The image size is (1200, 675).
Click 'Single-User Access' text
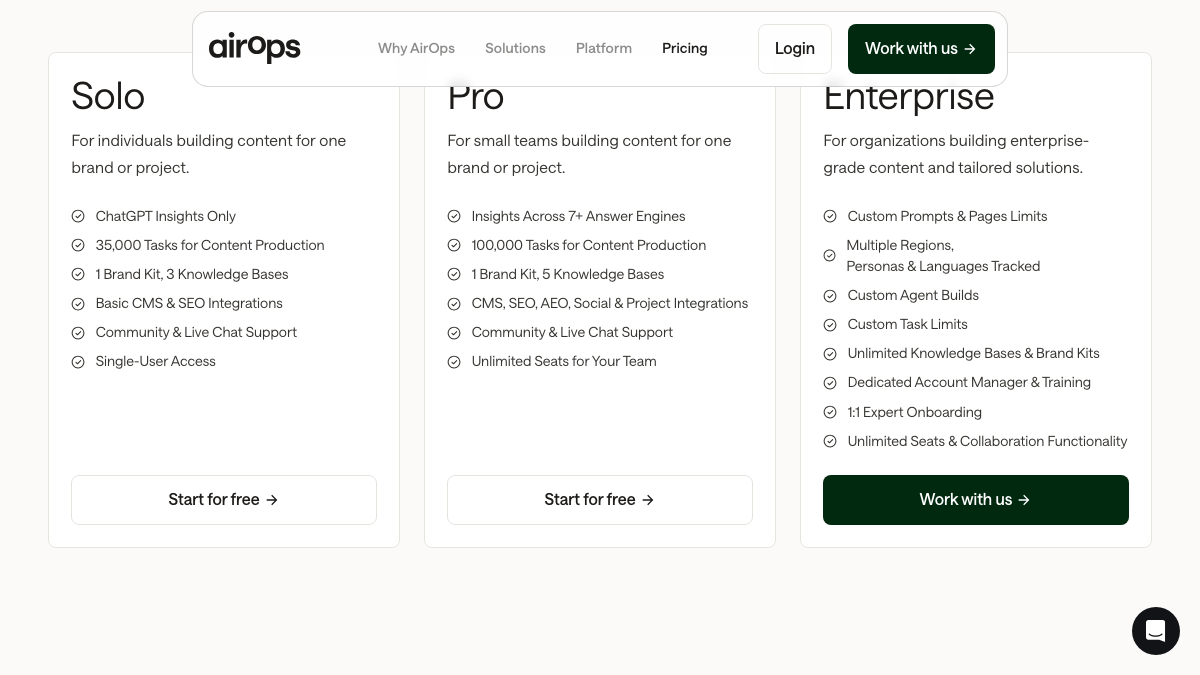click(x=156, y=361)
